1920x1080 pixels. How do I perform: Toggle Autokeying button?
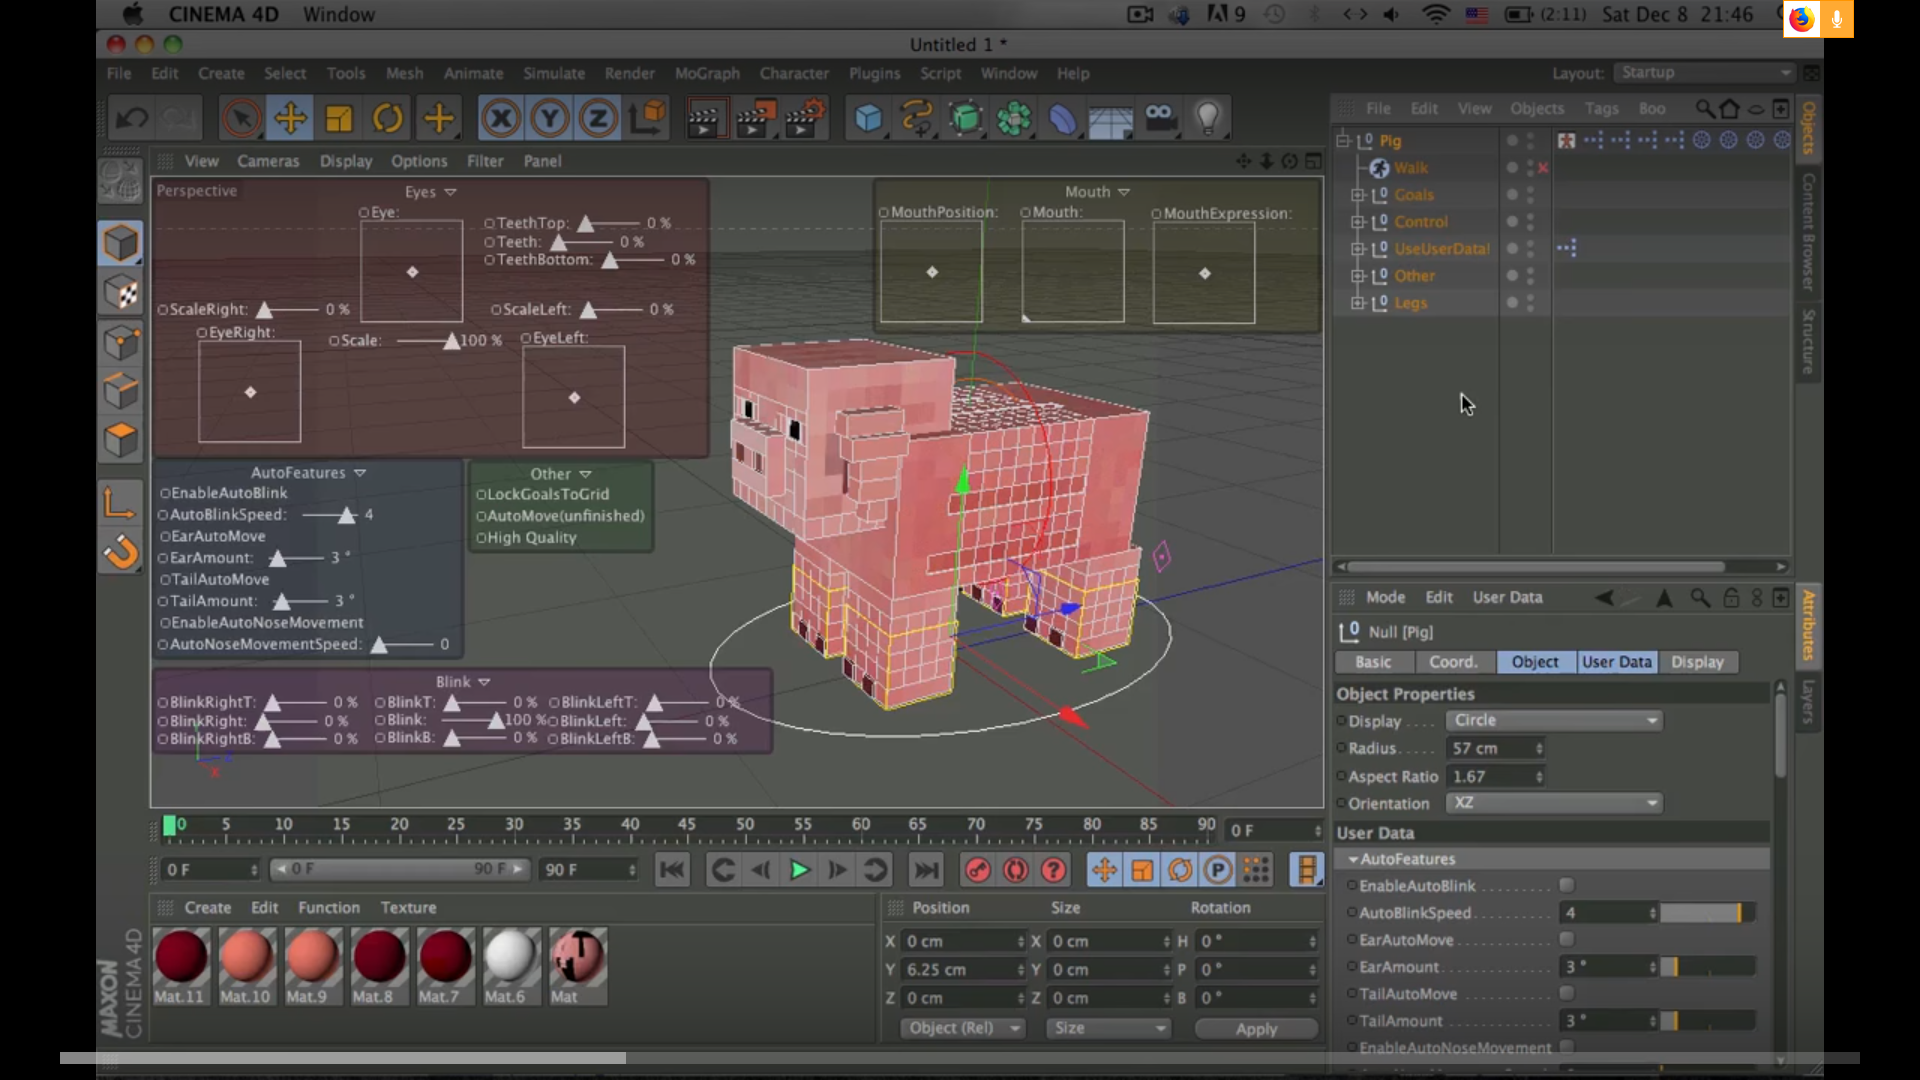[1016, 870]
